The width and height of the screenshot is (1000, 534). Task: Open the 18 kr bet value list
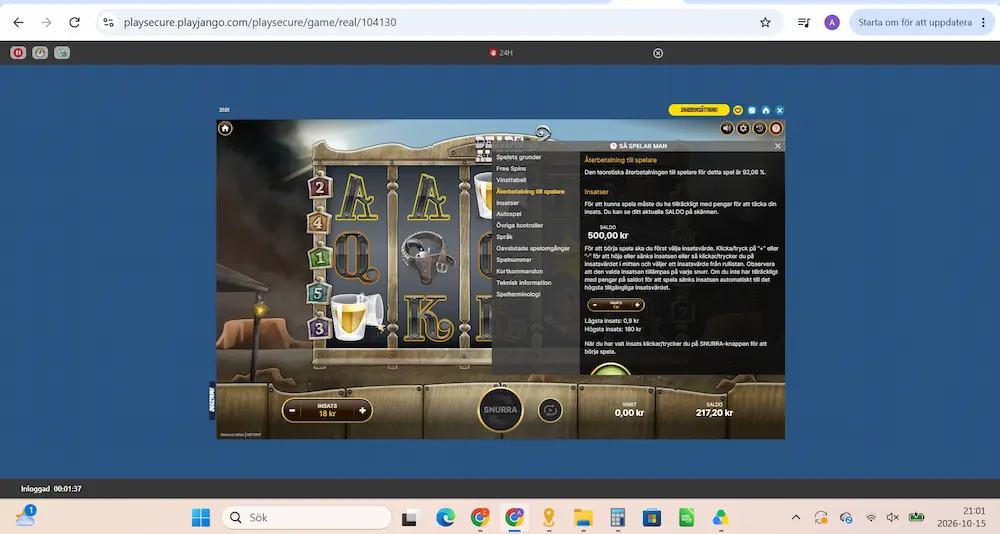click(x=327, y=410)
